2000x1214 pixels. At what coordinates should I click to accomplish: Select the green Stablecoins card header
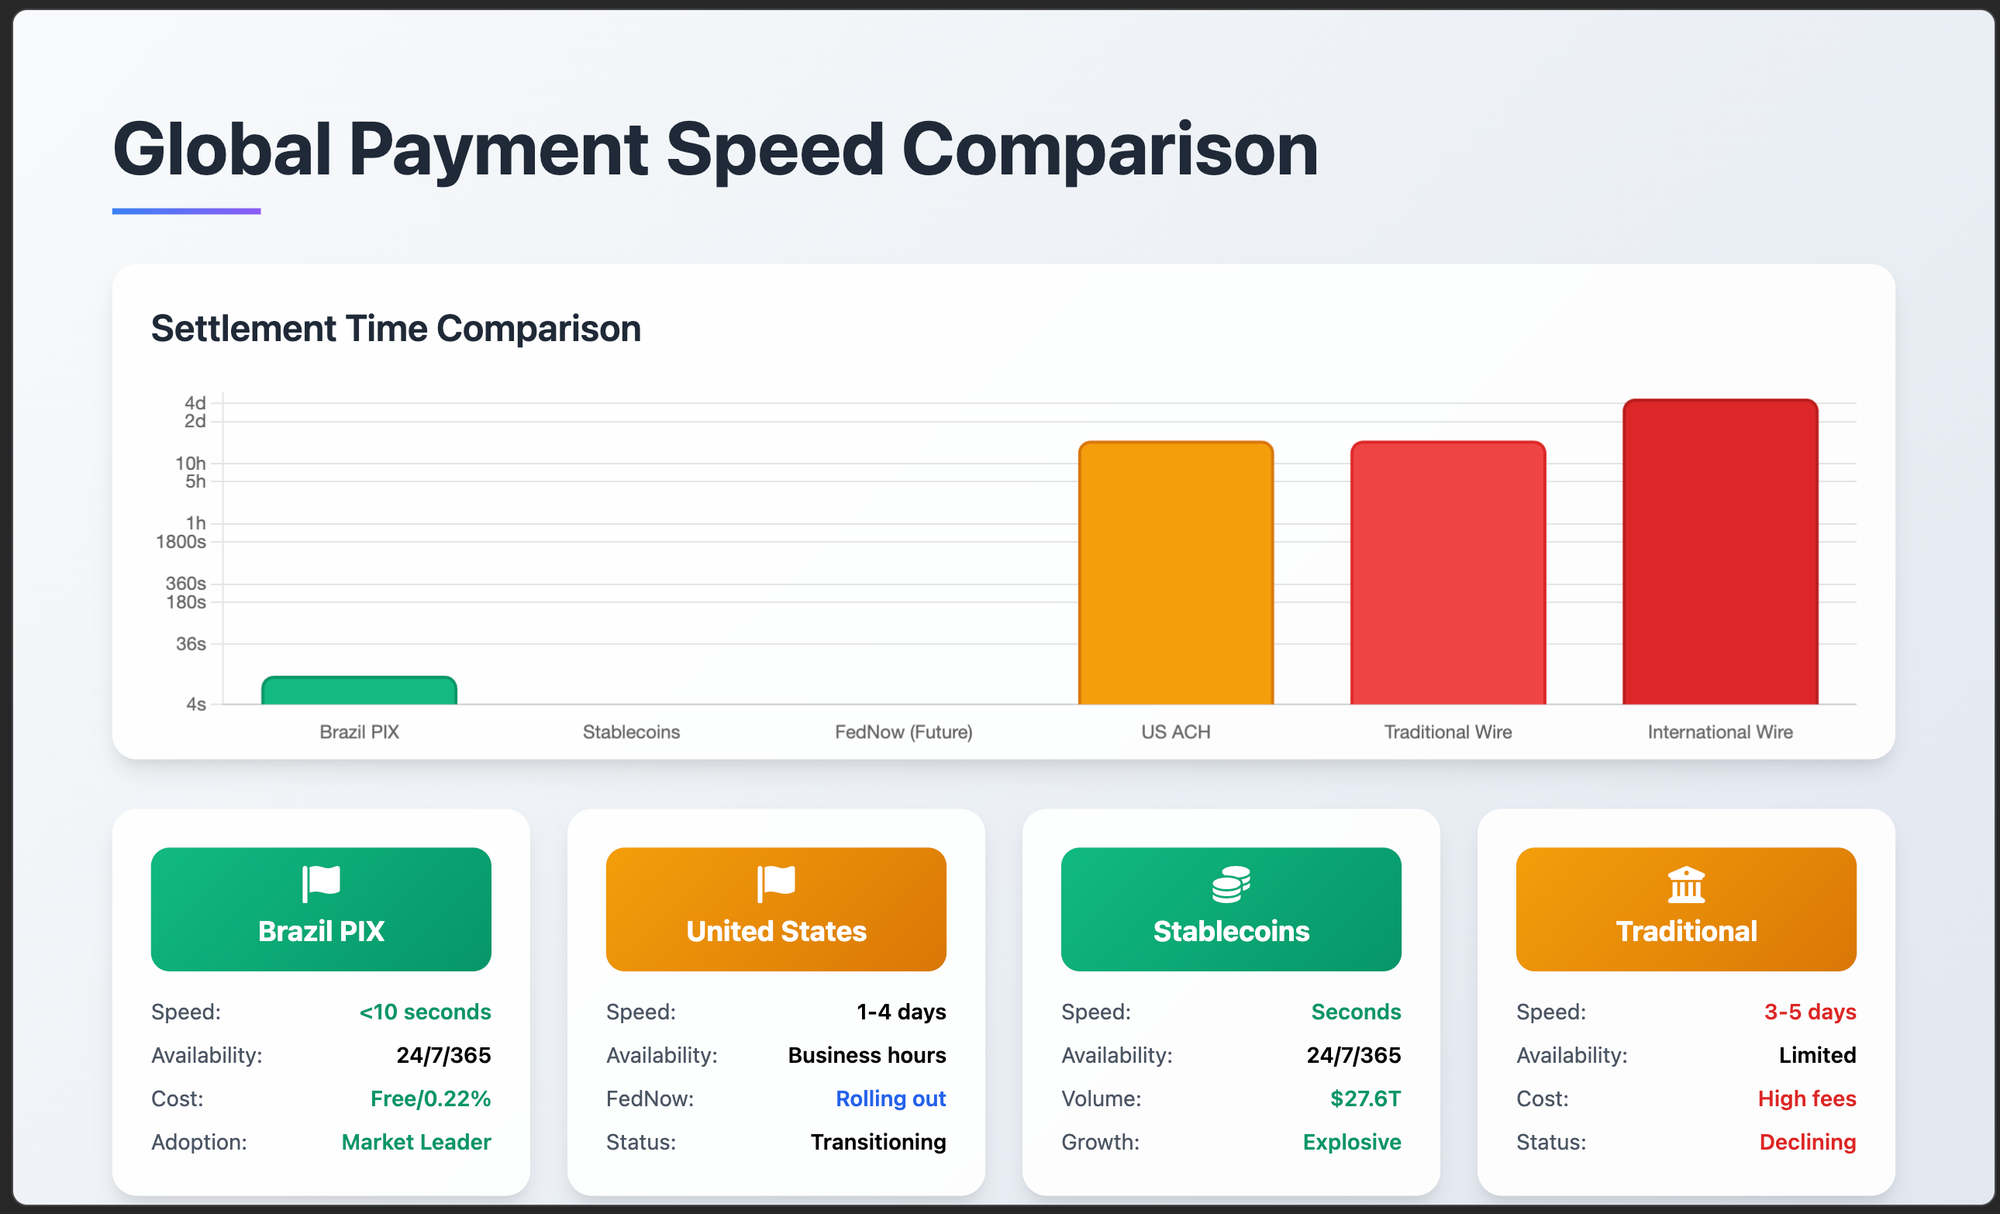point(1231,909)
